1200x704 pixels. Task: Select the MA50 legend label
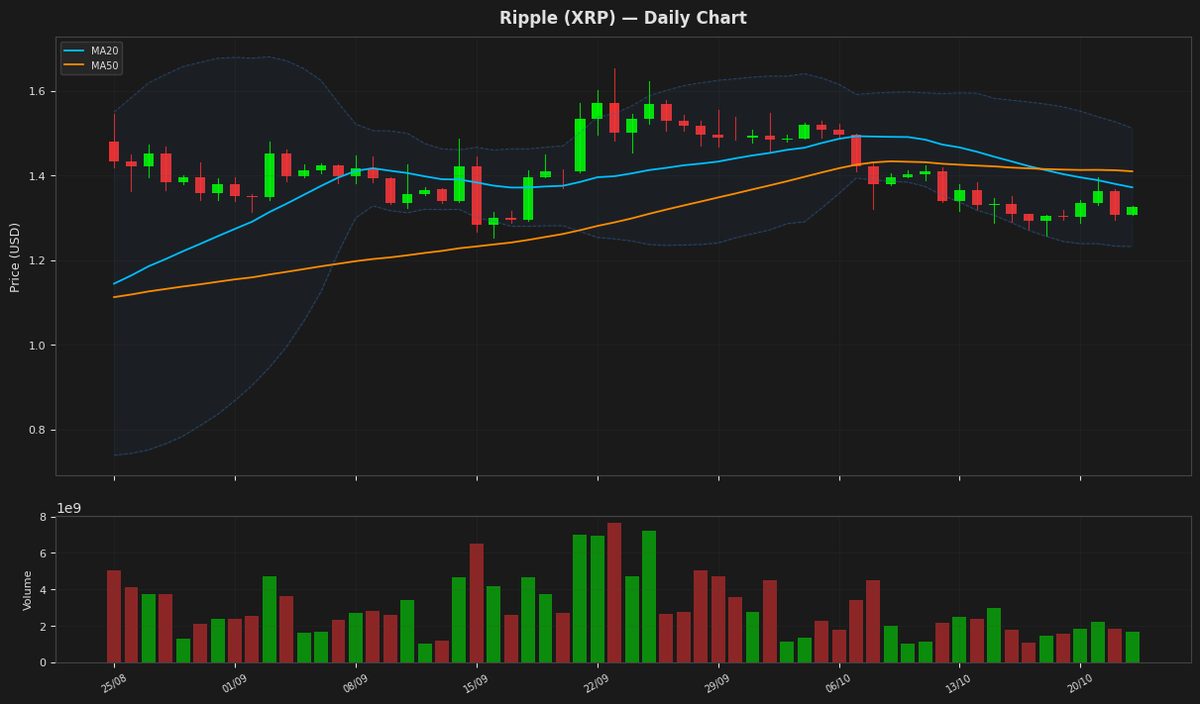point(105,66)
